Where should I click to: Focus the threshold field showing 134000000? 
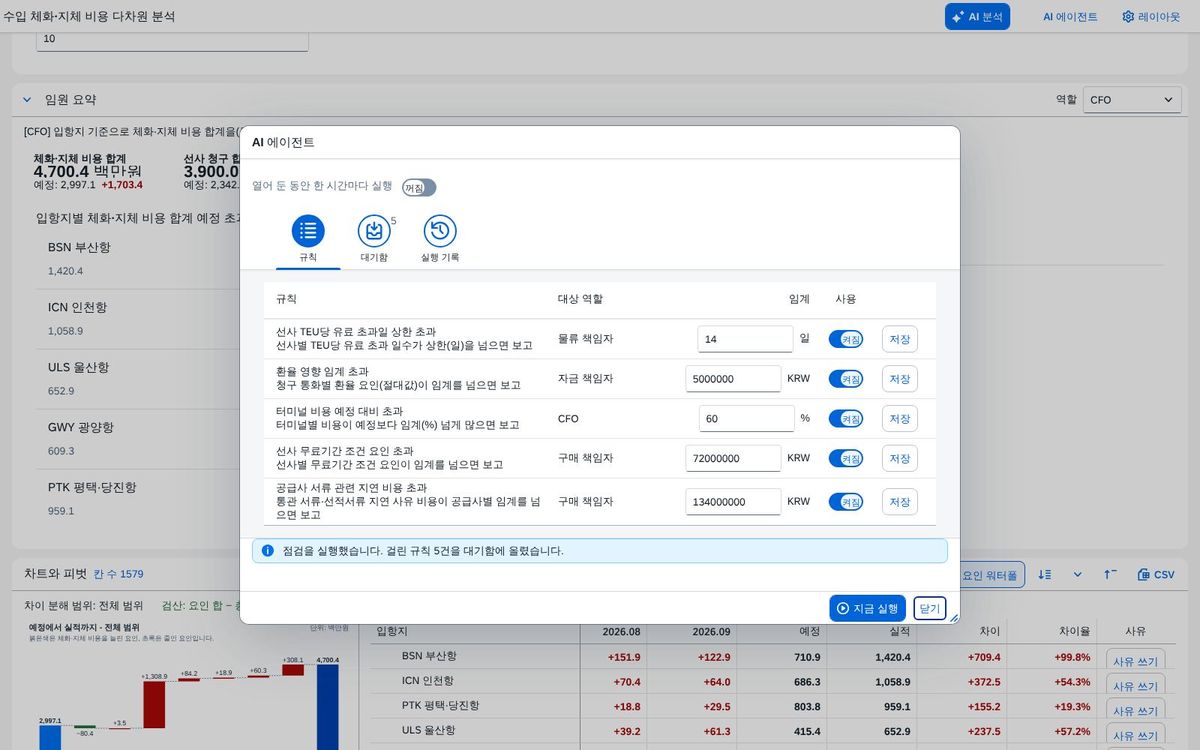point(733,502)
